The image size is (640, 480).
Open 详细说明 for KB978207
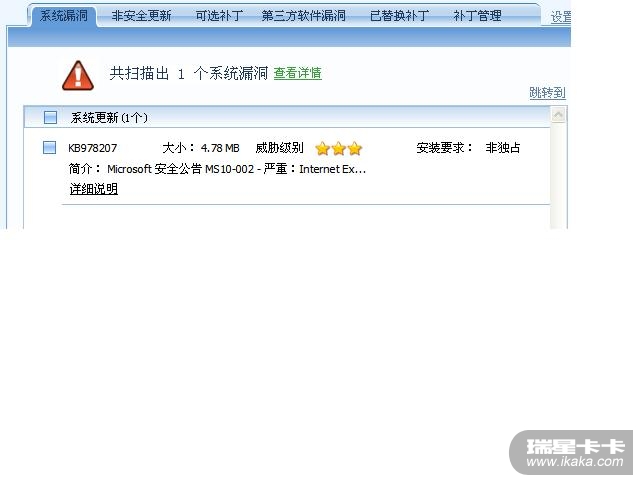(x=93, y=189)
